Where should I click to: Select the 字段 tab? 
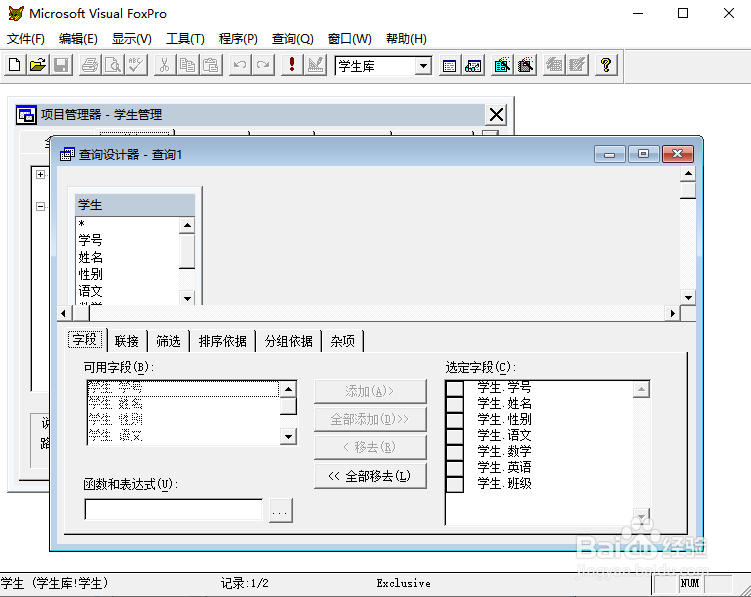85,340
